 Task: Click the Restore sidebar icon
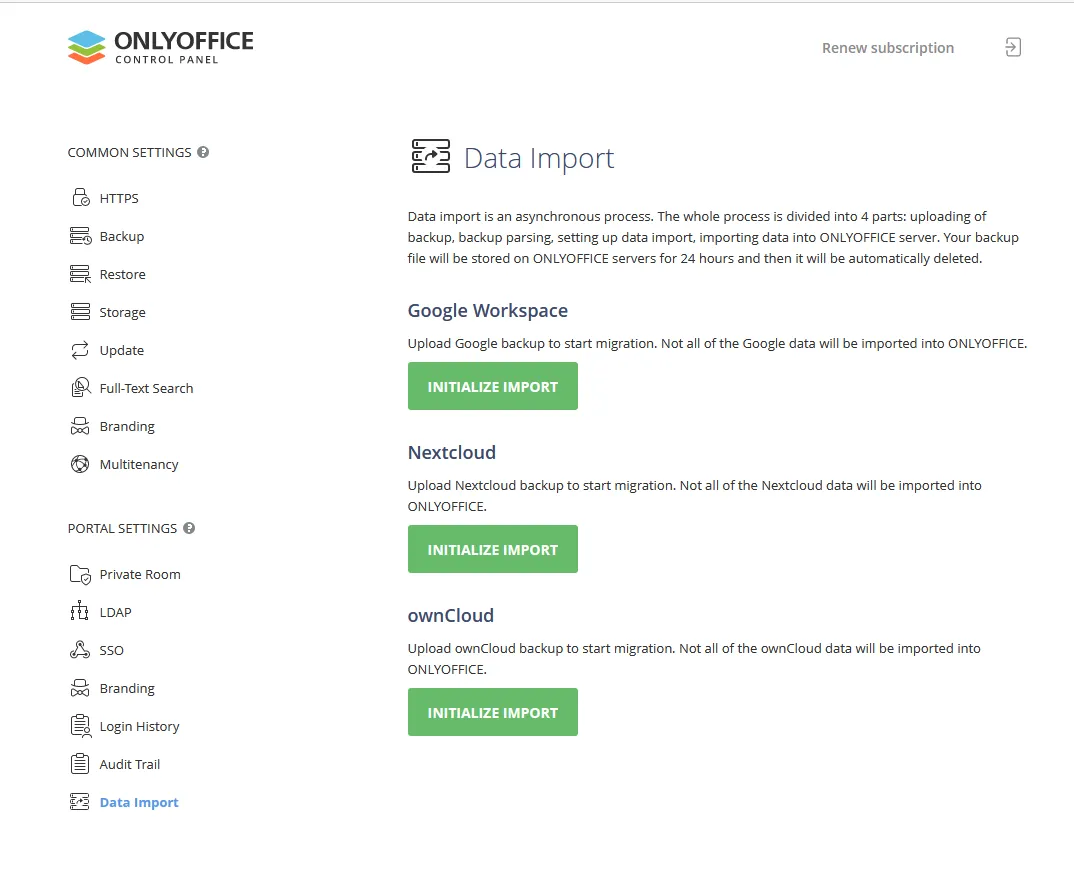point(80,273)
